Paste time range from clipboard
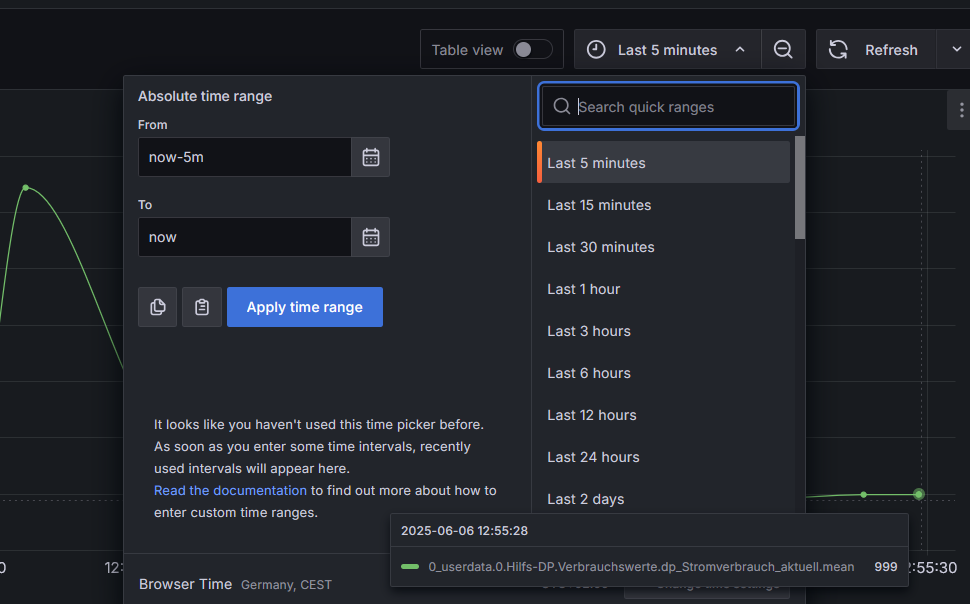The image size is (970, 604). [202, 307]
